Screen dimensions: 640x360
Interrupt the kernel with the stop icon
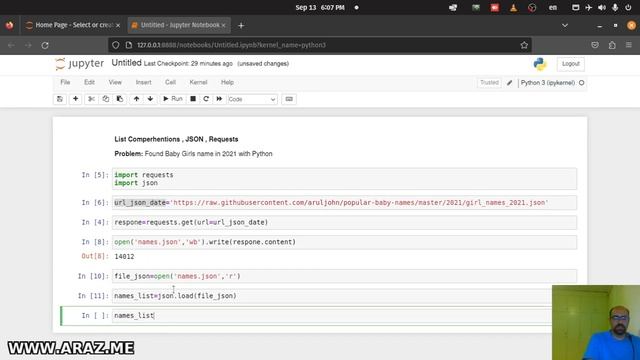[x=193, y=99]
